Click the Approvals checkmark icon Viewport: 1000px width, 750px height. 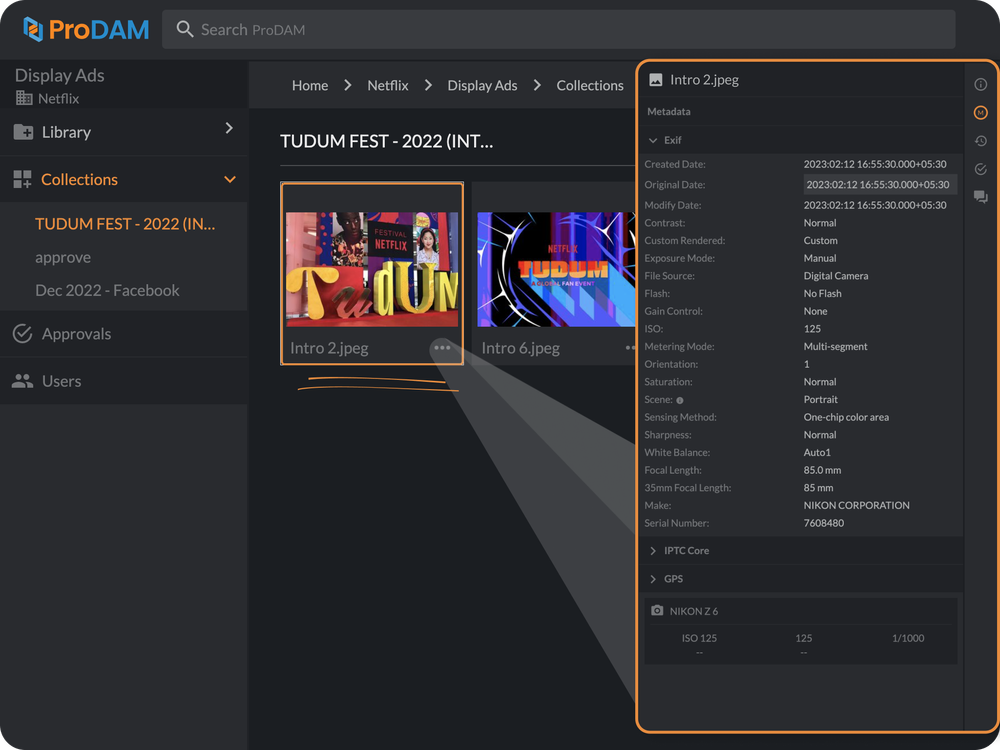22,334
